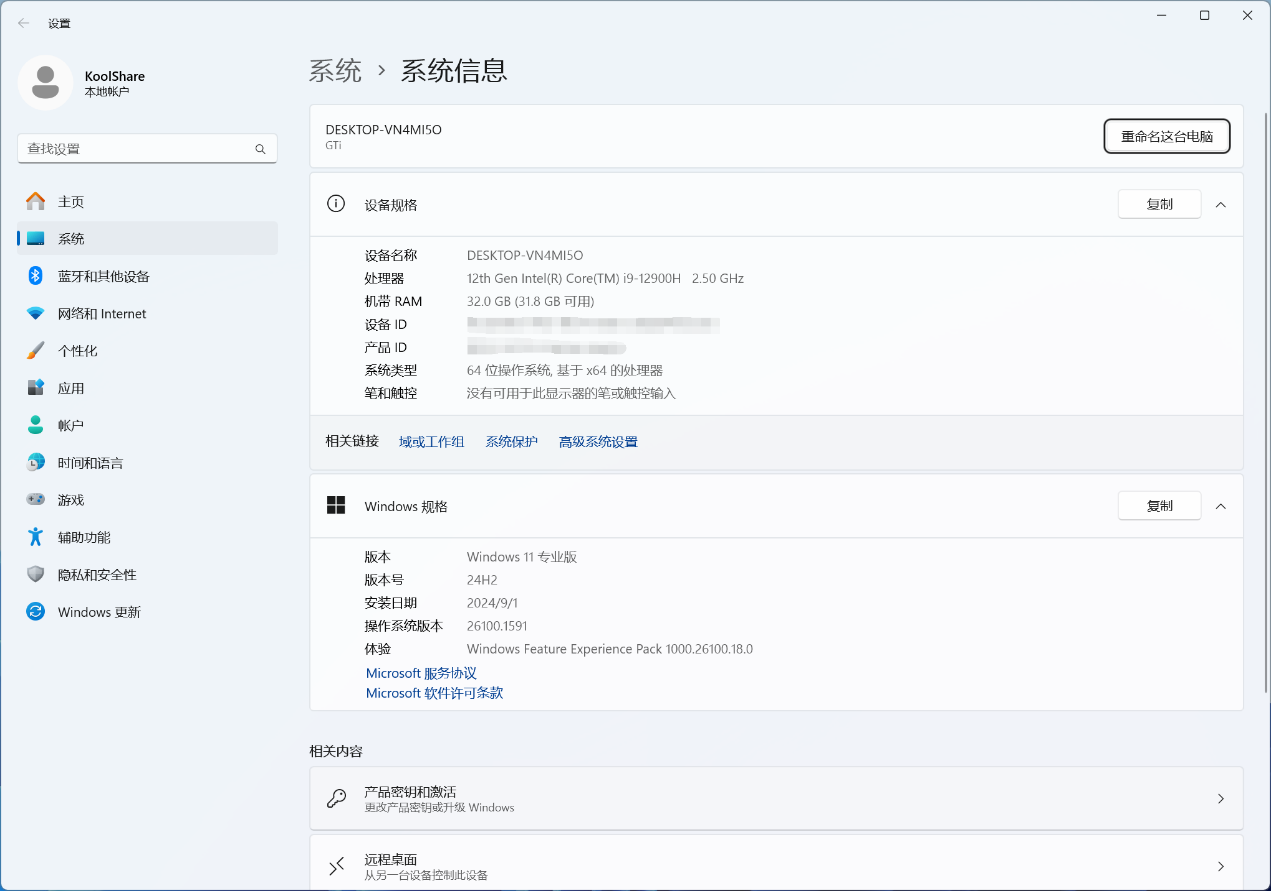Open Bluetooth settings via its sidebar icon
1271x891 pixels.
[x=36, y=276]
